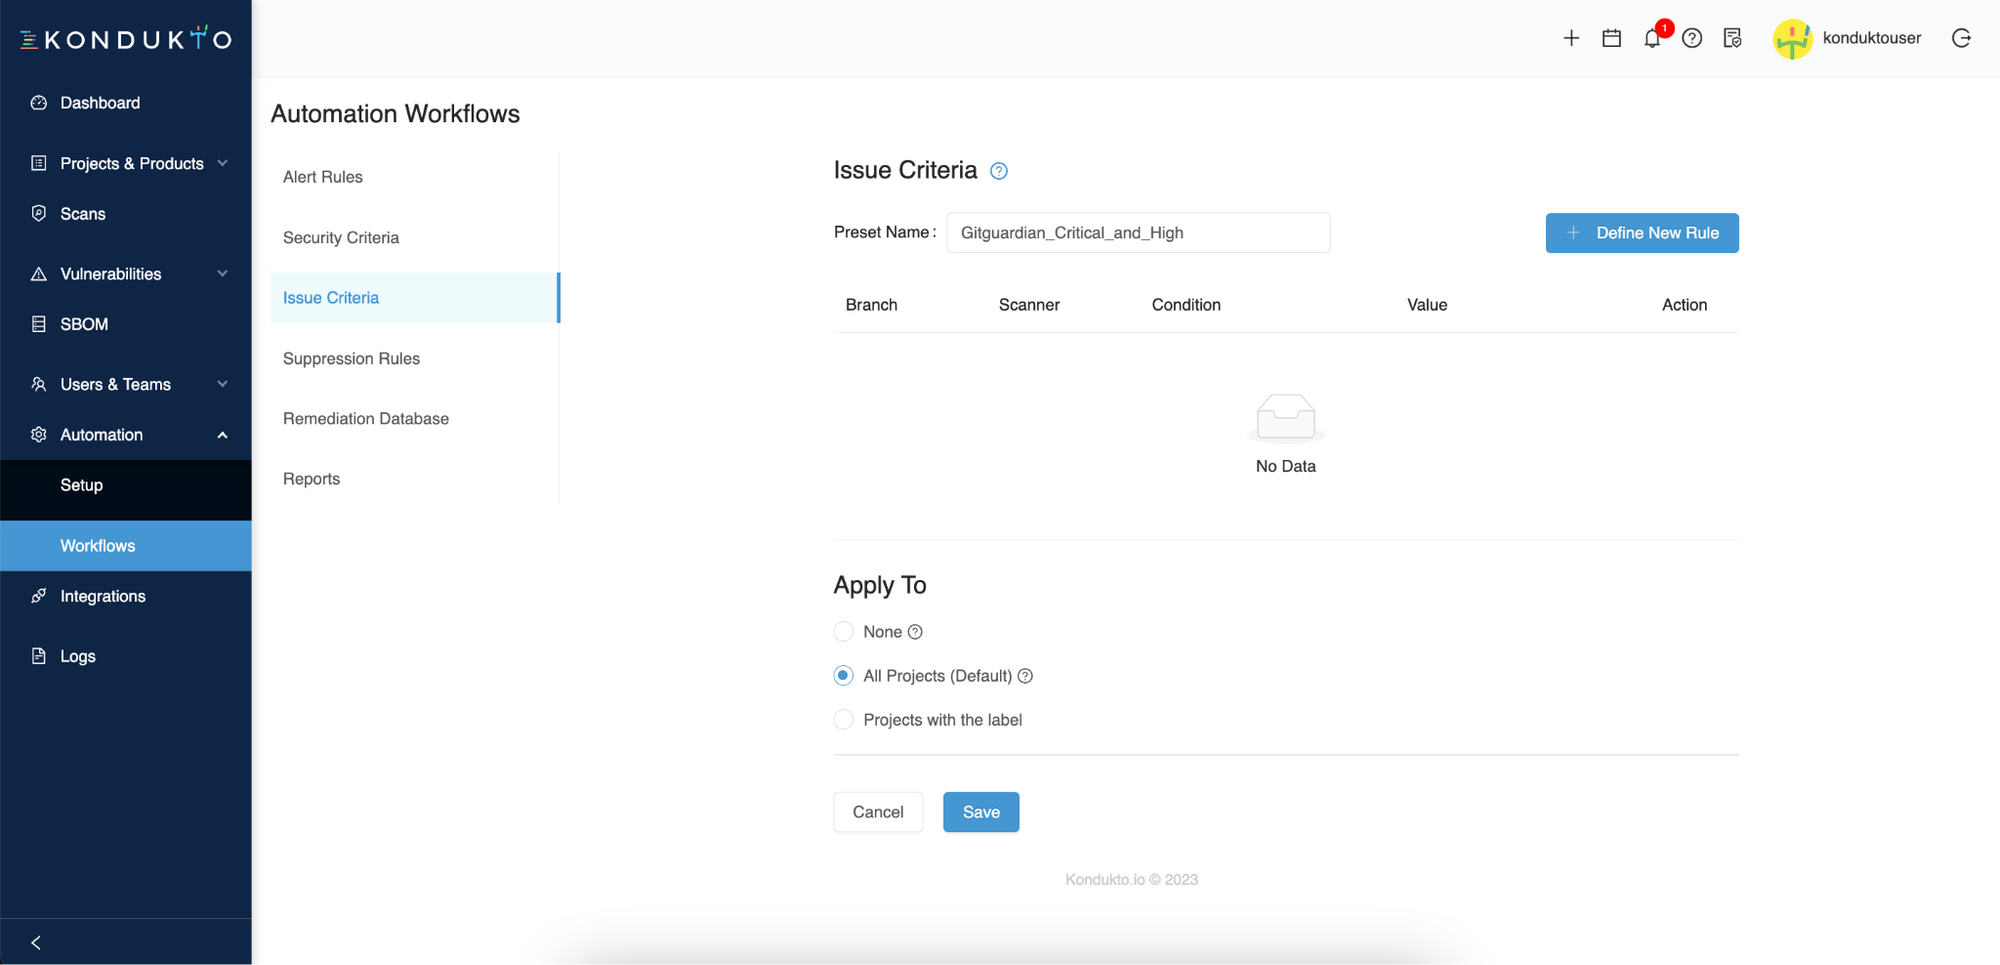
Task: Log out using the sign-out icon
Action: tap(1962, 37)
